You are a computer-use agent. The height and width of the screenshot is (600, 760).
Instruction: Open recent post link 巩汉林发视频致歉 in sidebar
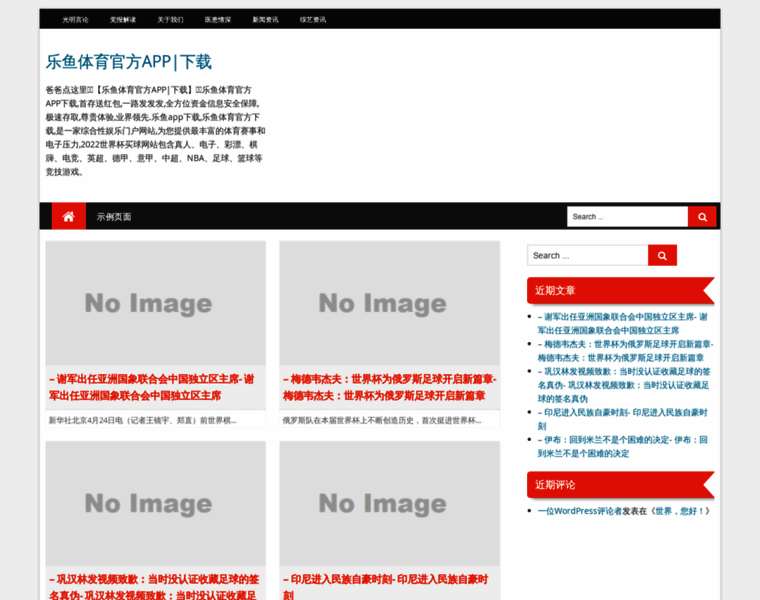click(x=624, y=385)
